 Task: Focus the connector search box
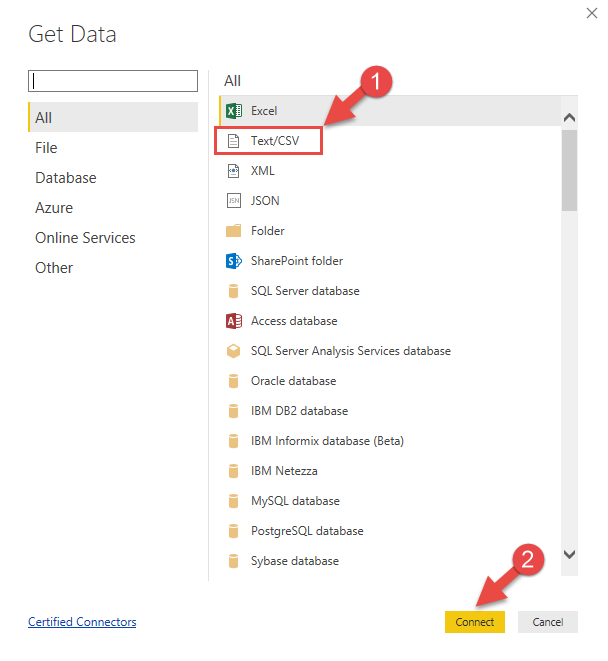113,81
